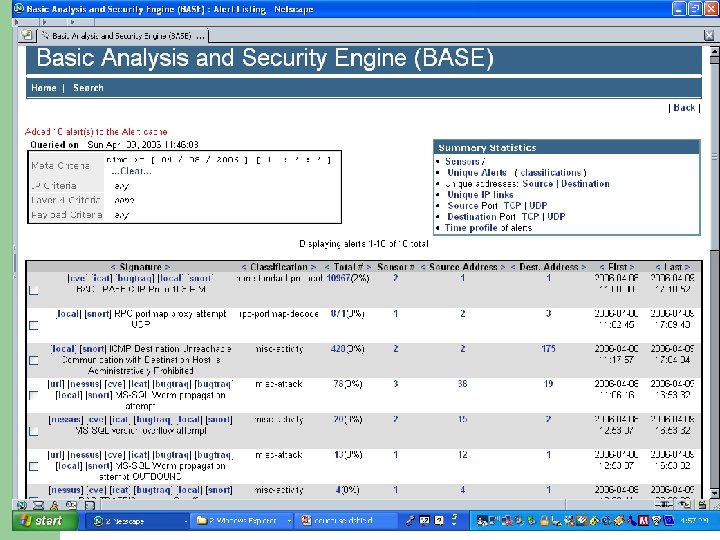
Task: Open Composer from the status bar icon
Action: 90,506
